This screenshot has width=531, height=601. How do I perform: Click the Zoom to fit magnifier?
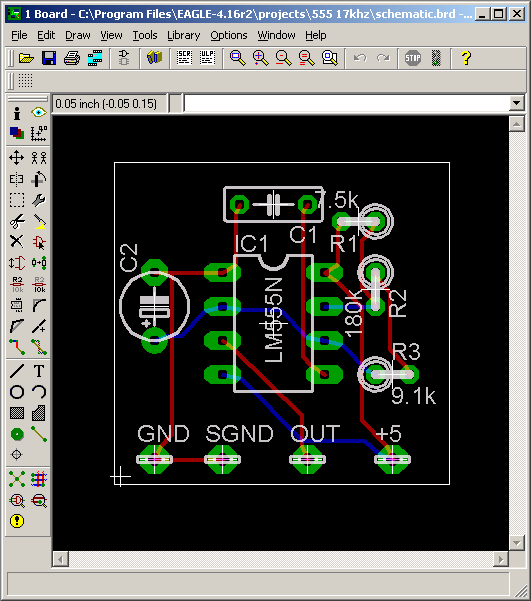point(237,58)
